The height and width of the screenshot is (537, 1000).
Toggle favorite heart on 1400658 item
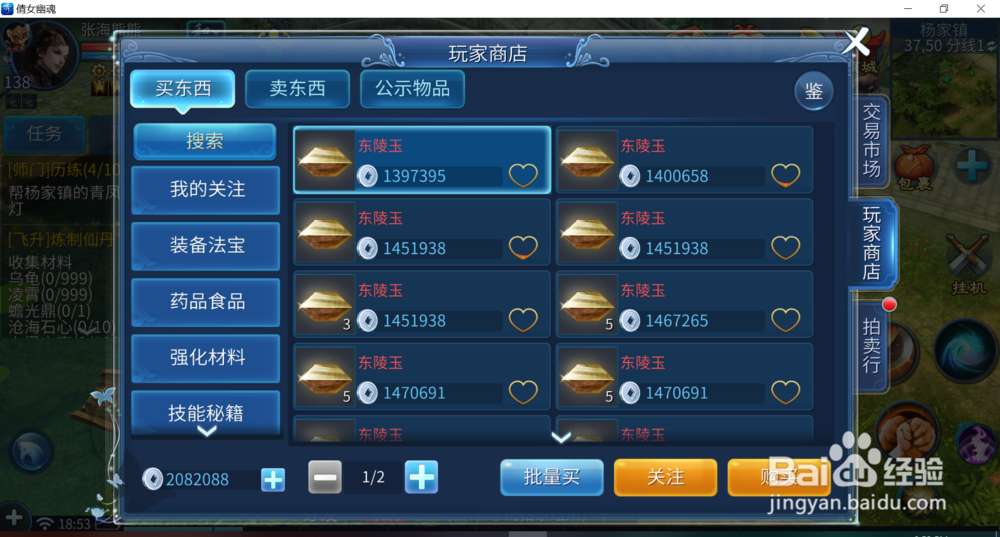pos(786,175)
